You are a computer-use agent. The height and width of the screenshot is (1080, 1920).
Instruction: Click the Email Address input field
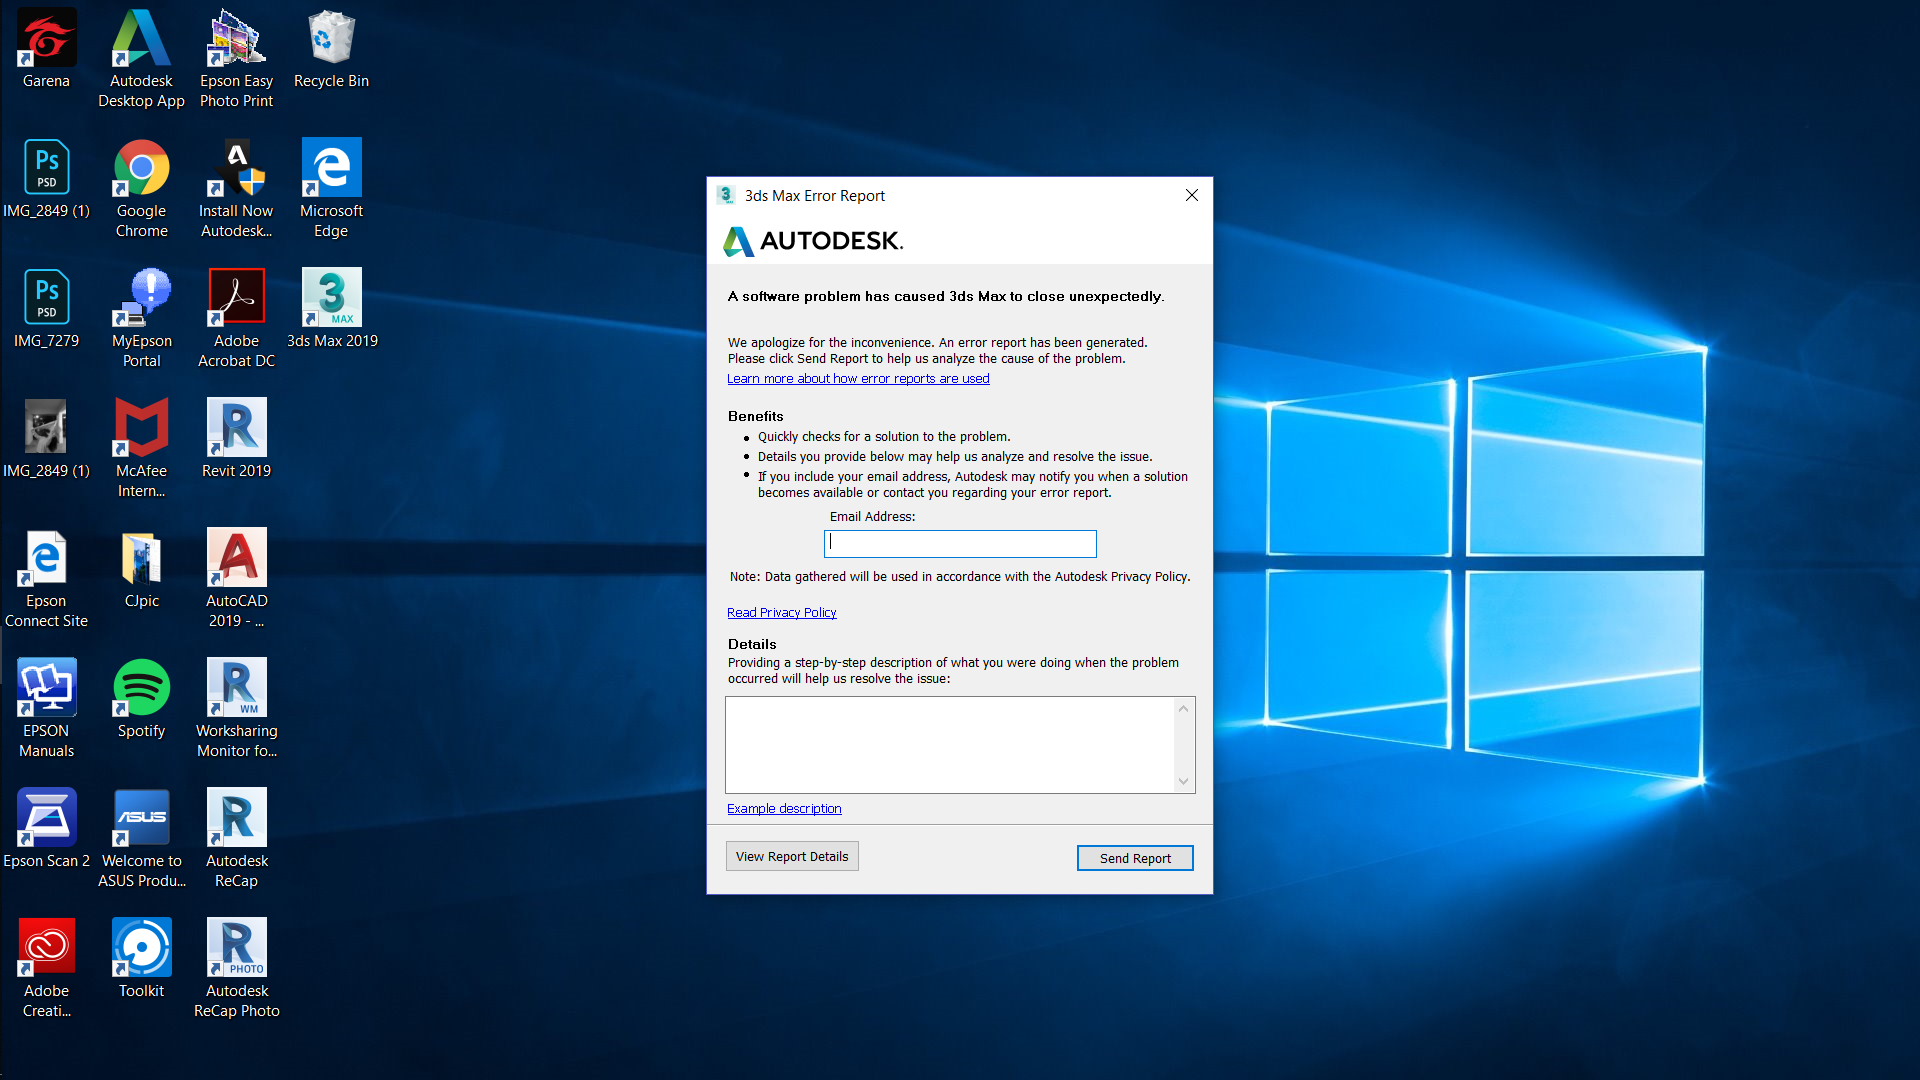click(x=959, y=542)
